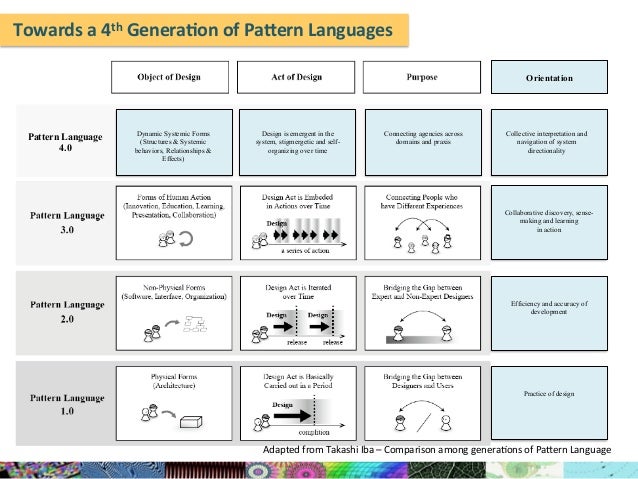Click Bridging the Gap between Designers and Users text
The image size is (638, 479).
422,381
